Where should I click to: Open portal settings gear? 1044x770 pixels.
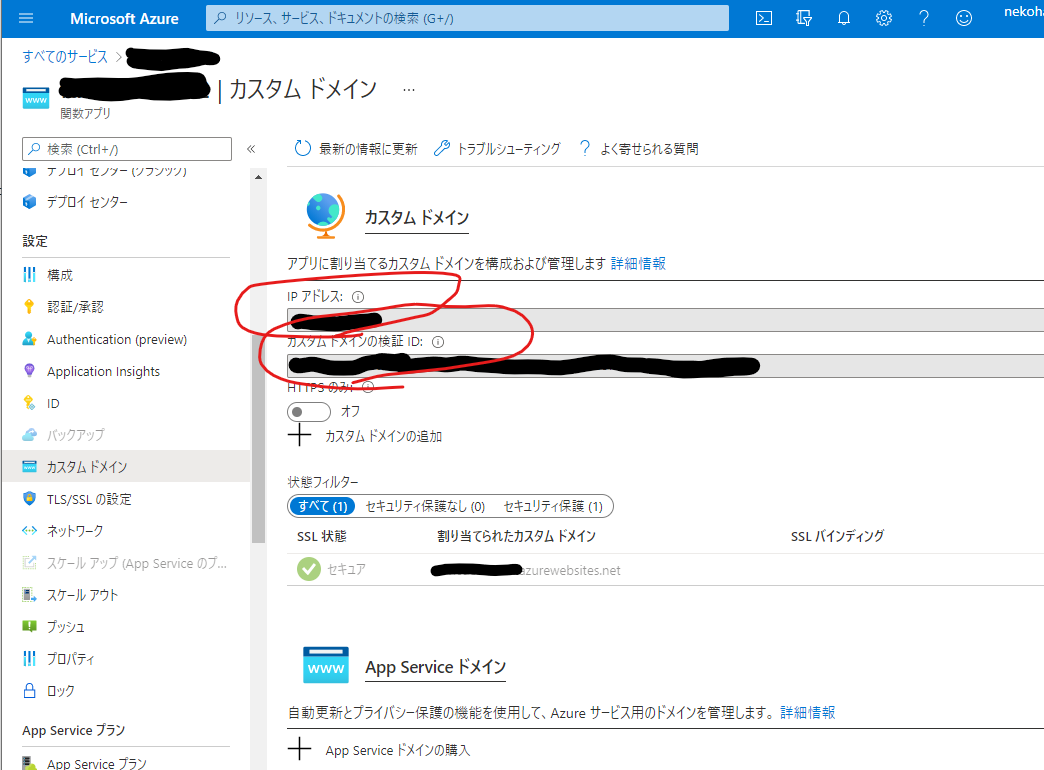click(x=884, y=18)
